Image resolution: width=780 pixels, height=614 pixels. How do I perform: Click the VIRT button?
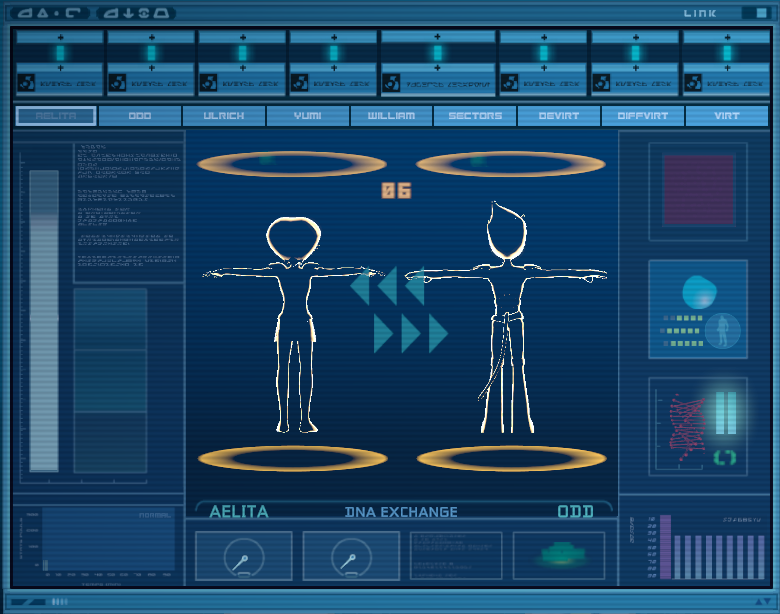pyautogui.click(x=727, y=116)
